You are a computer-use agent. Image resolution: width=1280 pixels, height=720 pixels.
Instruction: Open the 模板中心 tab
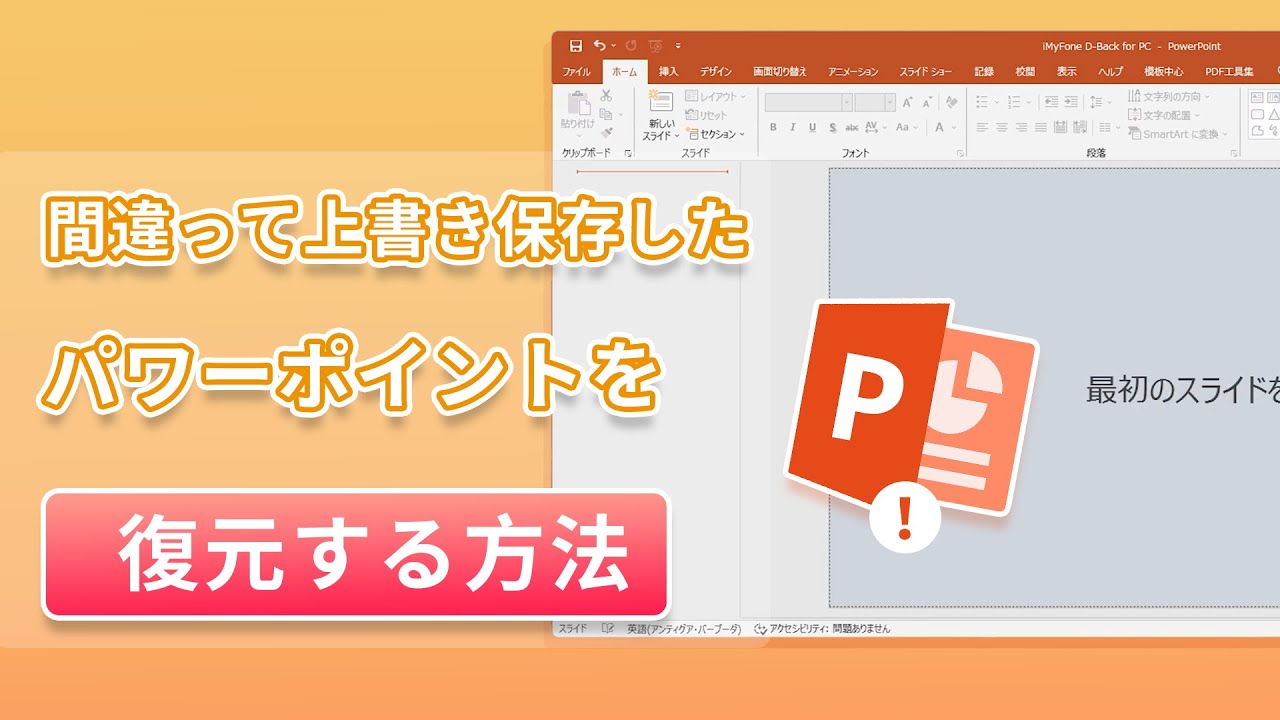tap(1163, 72)
